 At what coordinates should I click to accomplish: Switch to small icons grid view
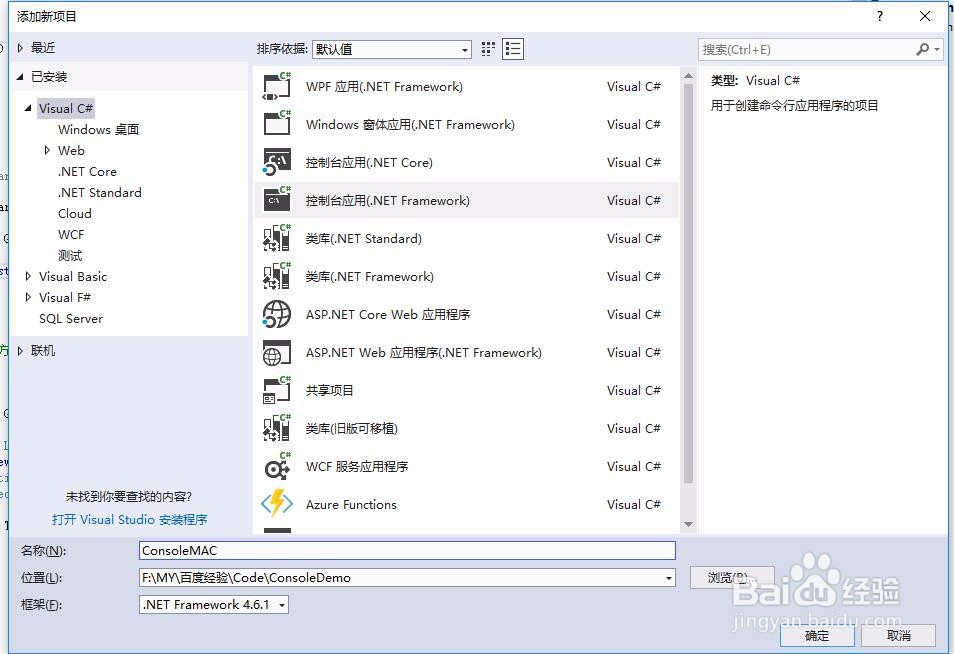[488, 49]
